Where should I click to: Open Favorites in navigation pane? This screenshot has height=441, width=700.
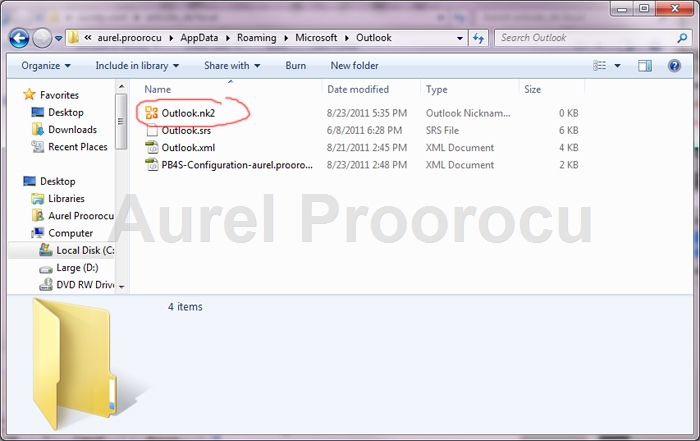click(x=59, y=95)
